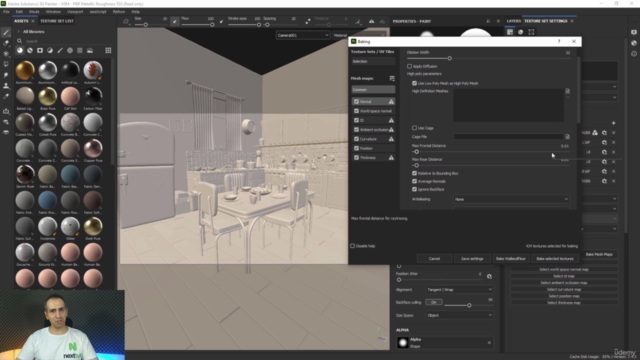Select the Clone tool in left toolbar

[x=6, y=86]
